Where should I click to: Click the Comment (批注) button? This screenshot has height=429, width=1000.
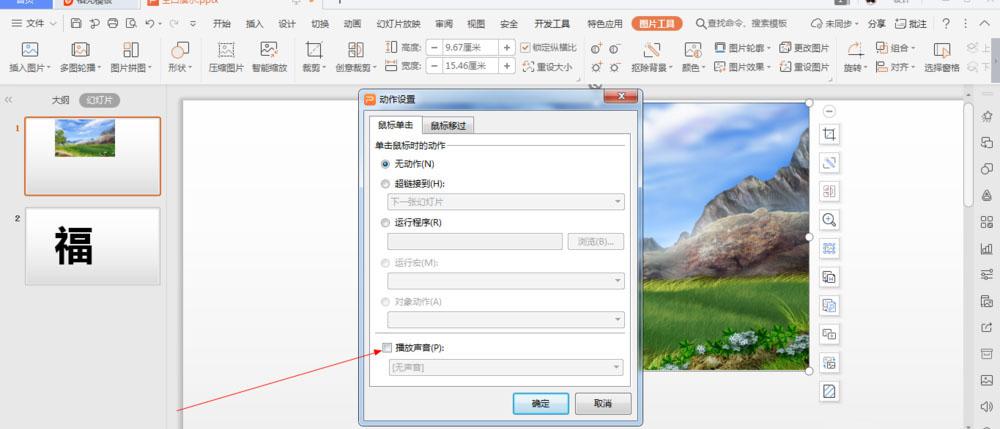click(911, 24)
